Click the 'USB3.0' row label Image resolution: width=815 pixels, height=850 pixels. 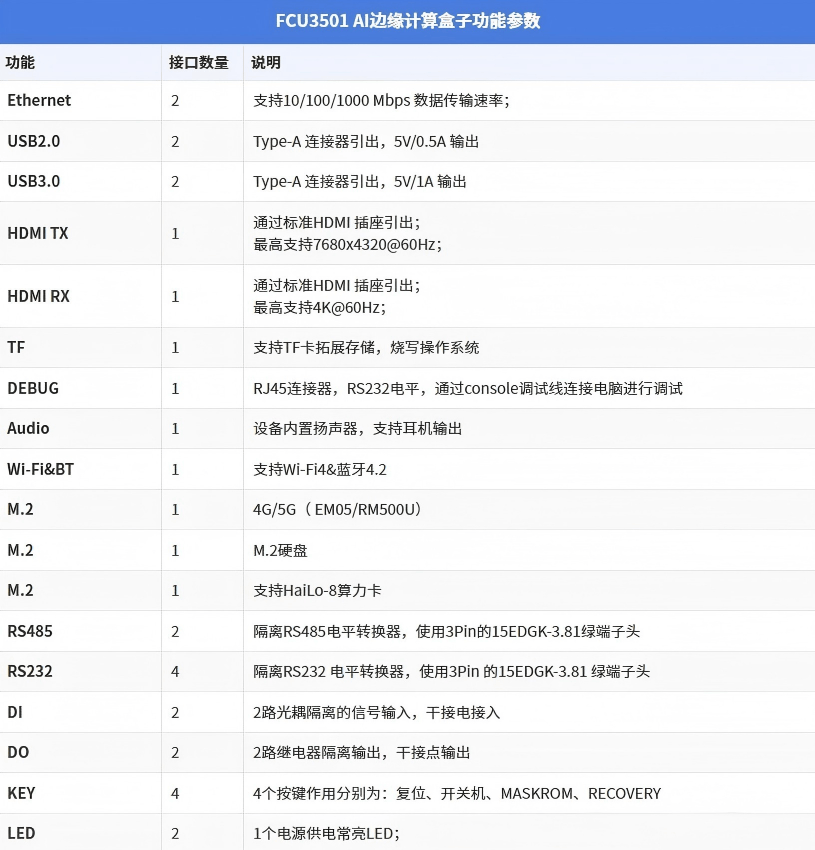[x=34, y=181]
